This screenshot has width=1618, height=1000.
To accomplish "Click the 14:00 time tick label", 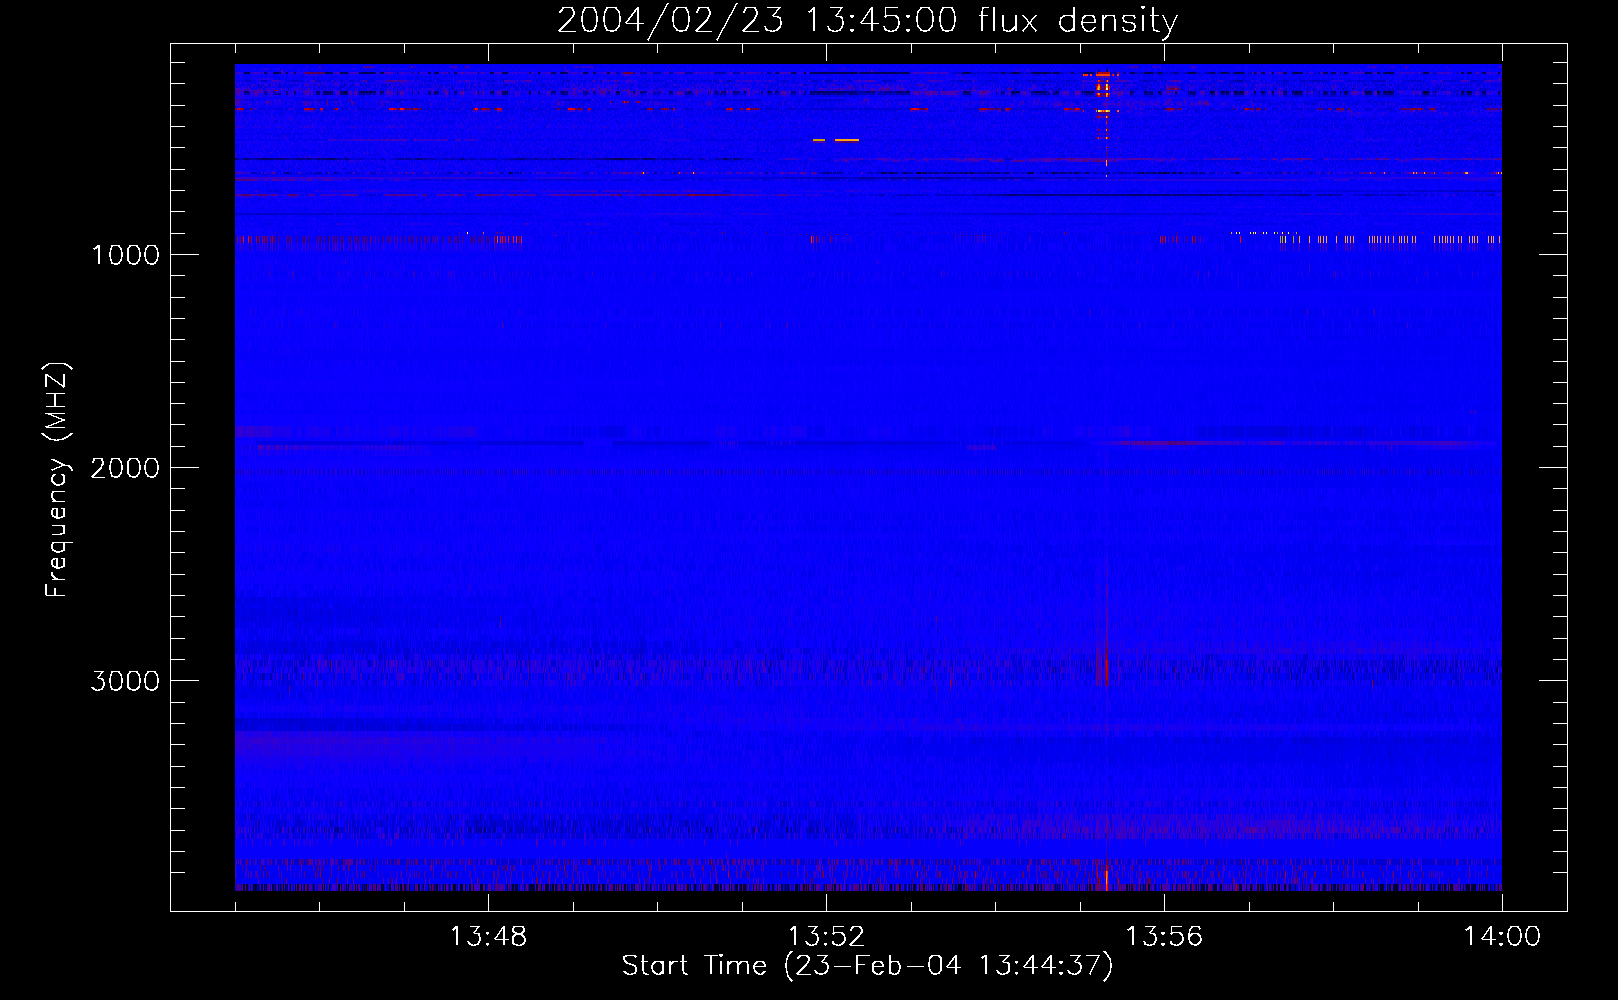I will coord(1502,937).
